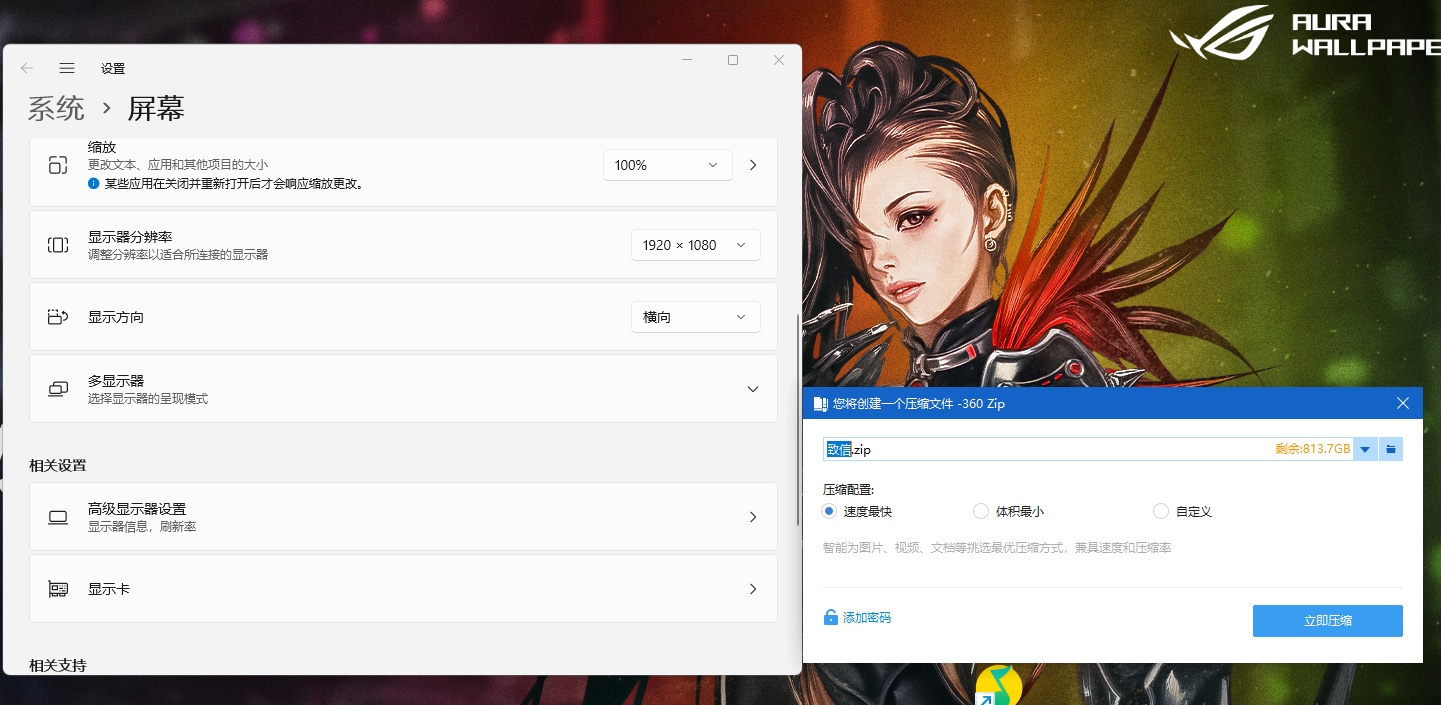Click the display orientation row icon
This screenshot has height=705, width=1441.
point(58,317)
